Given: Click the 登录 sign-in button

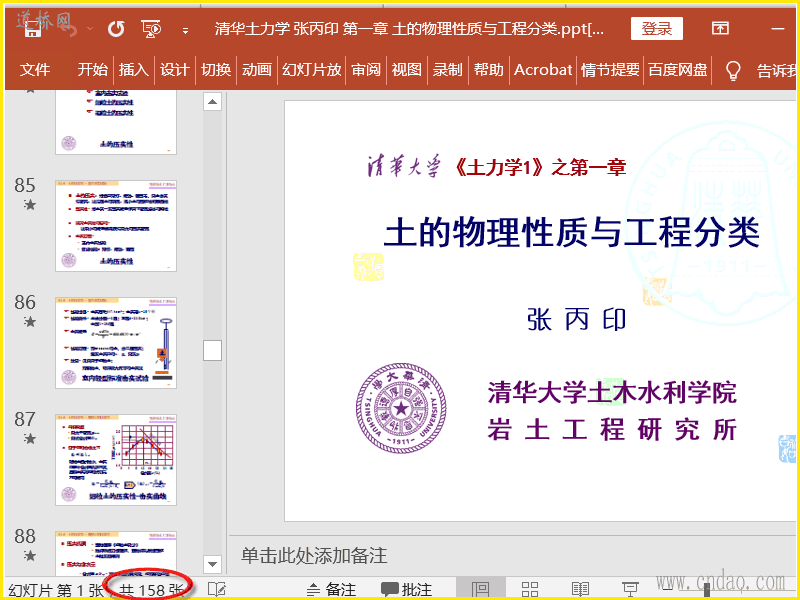Looking at the screenshot, I should 657,29.
